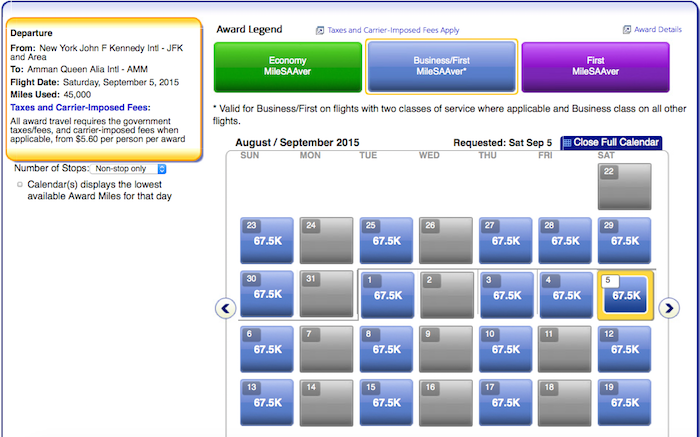
Task: Select September 1 award date tile
Action: pos(387,295)
